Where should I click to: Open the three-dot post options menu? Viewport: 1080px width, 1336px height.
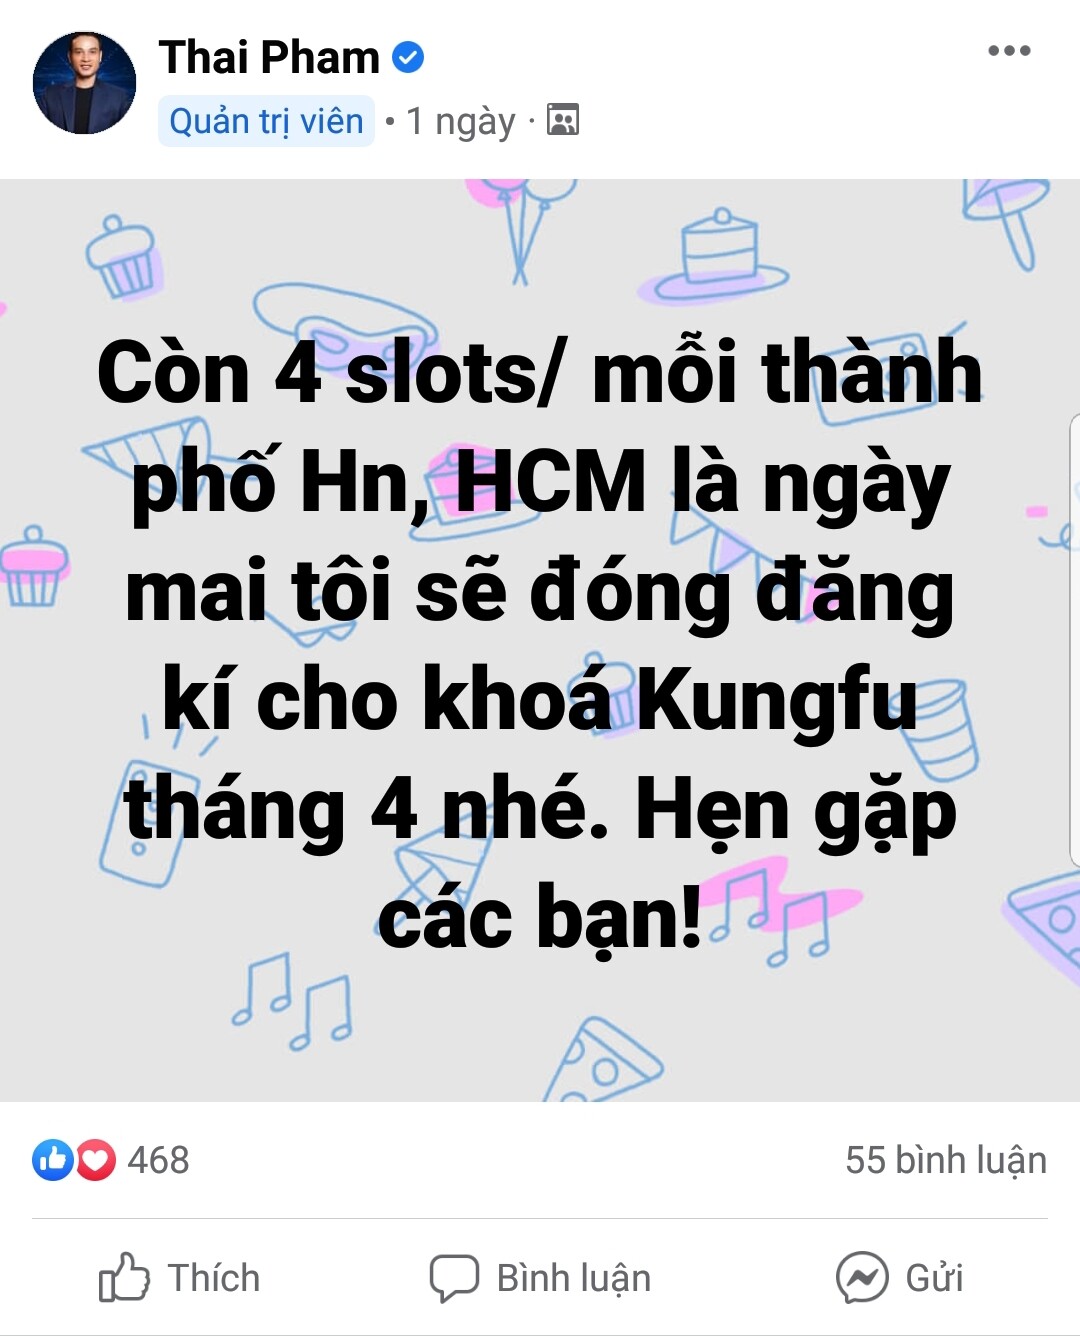1009,51
